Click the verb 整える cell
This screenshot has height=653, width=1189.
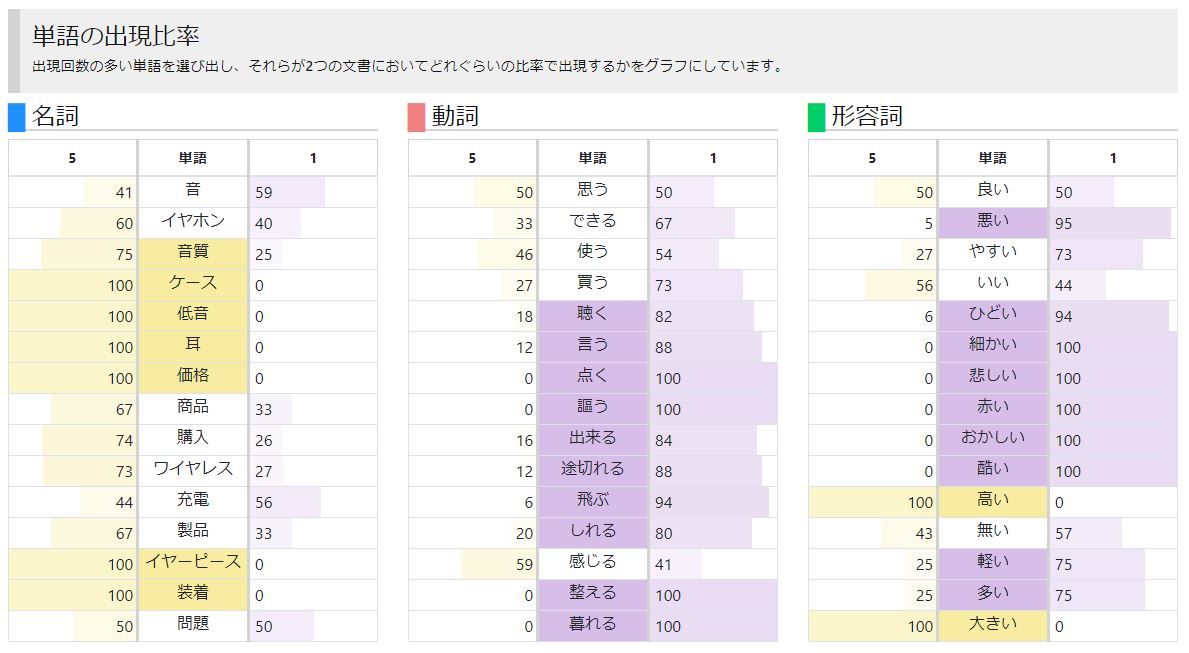pos(593,594)
